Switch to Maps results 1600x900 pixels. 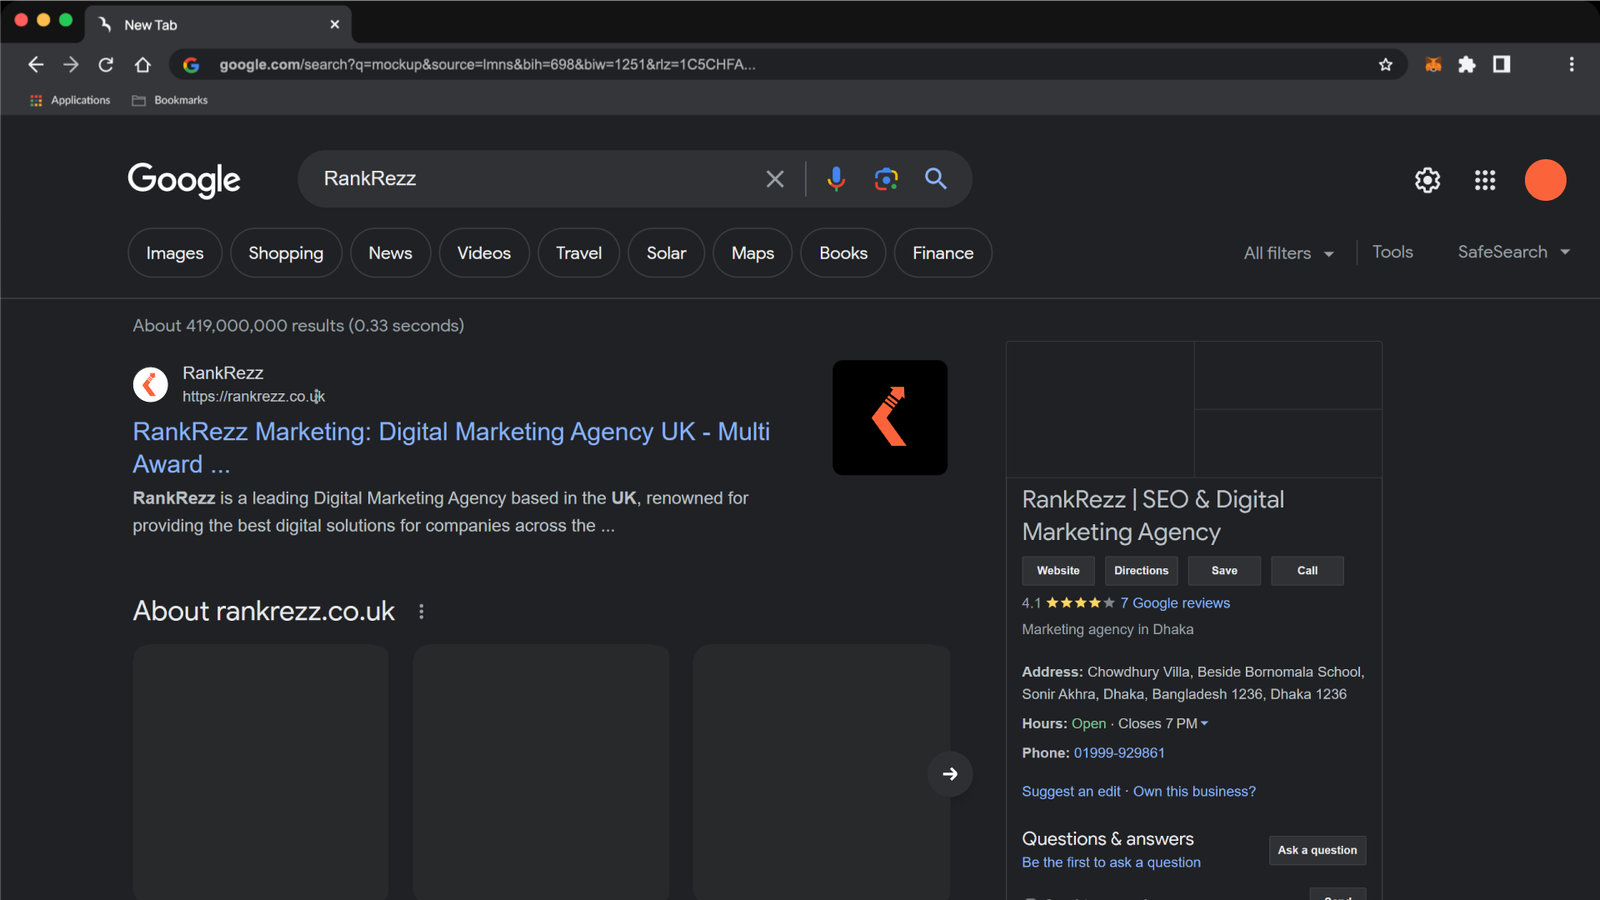(753, 253)
